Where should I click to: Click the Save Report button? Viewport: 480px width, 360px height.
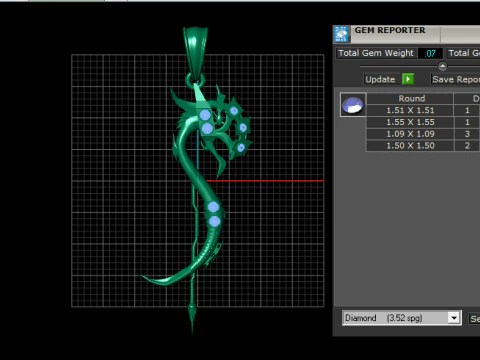point(455,79)
